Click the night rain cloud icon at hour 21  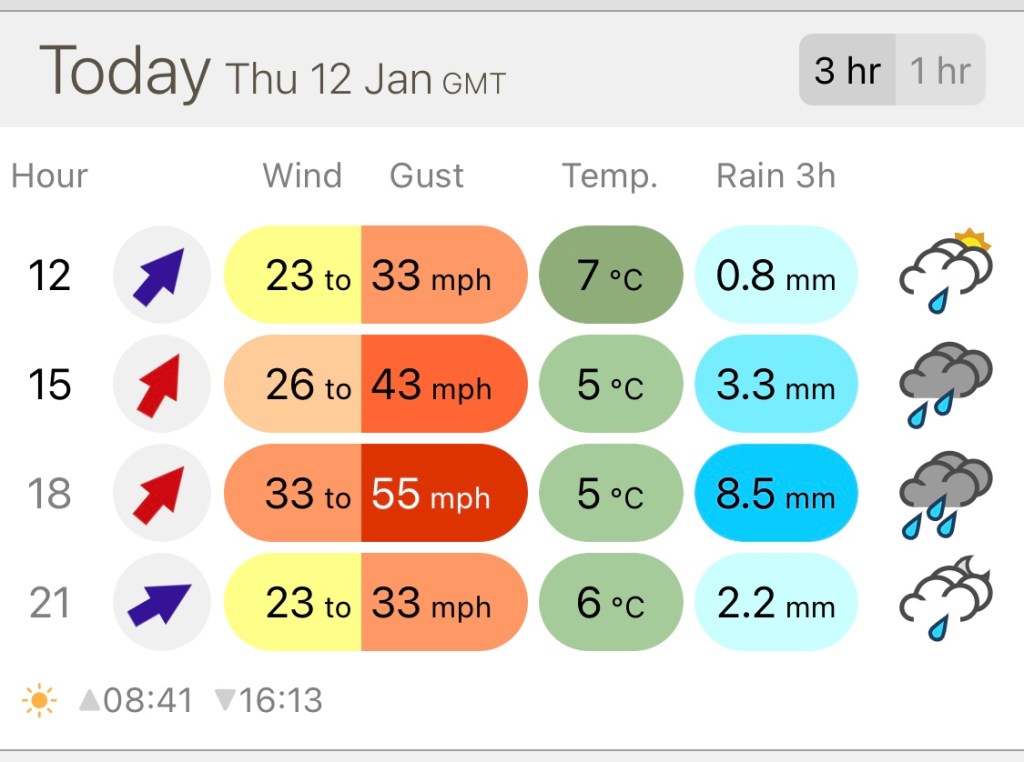(x=945, y=598)
